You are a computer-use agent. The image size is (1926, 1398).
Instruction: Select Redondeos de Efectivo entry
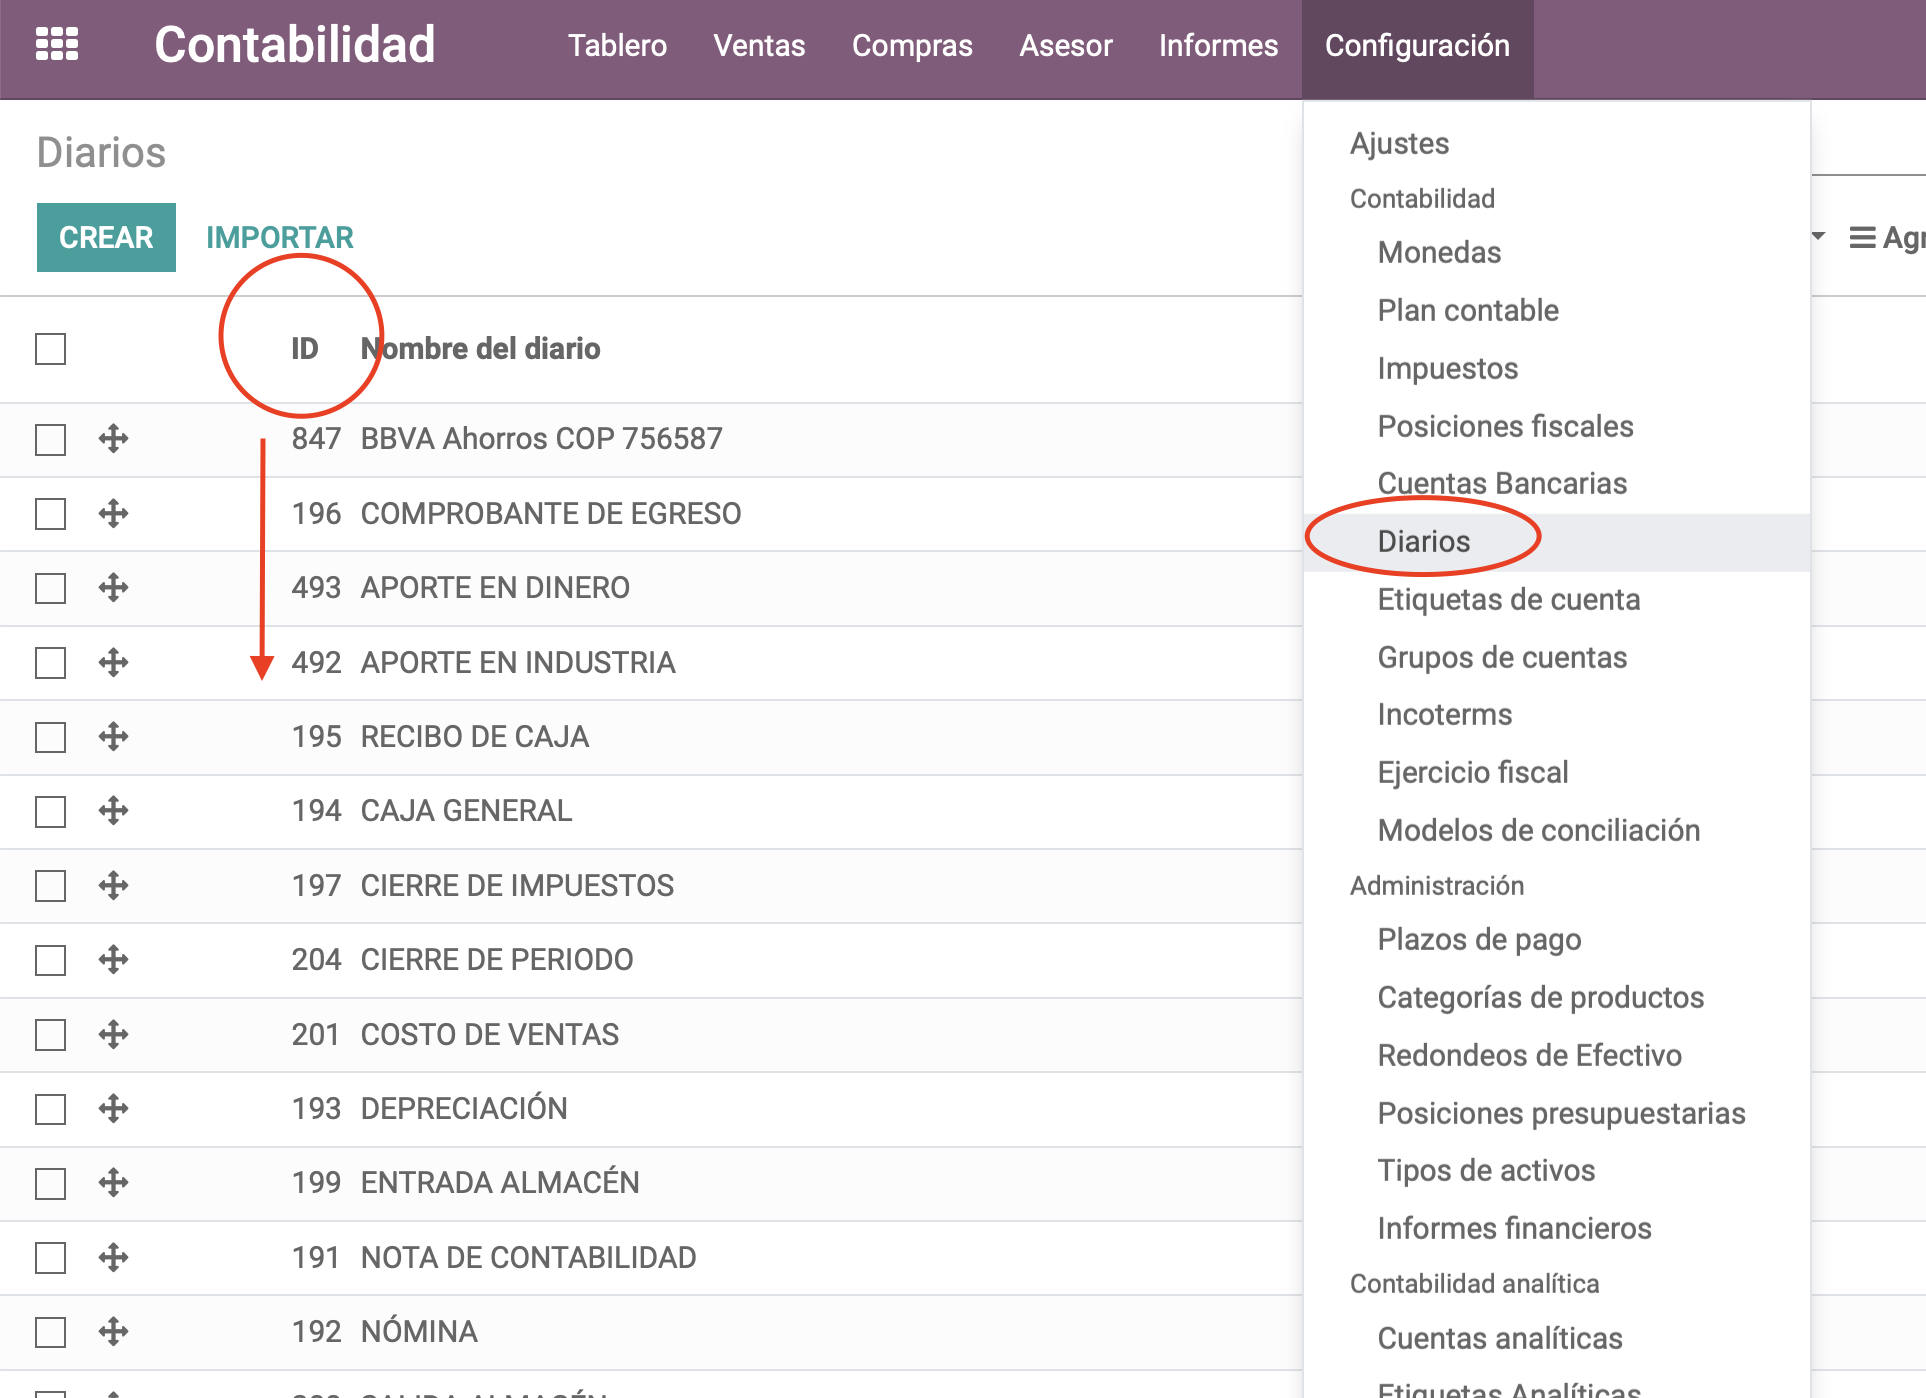tap(1557, 1056)
